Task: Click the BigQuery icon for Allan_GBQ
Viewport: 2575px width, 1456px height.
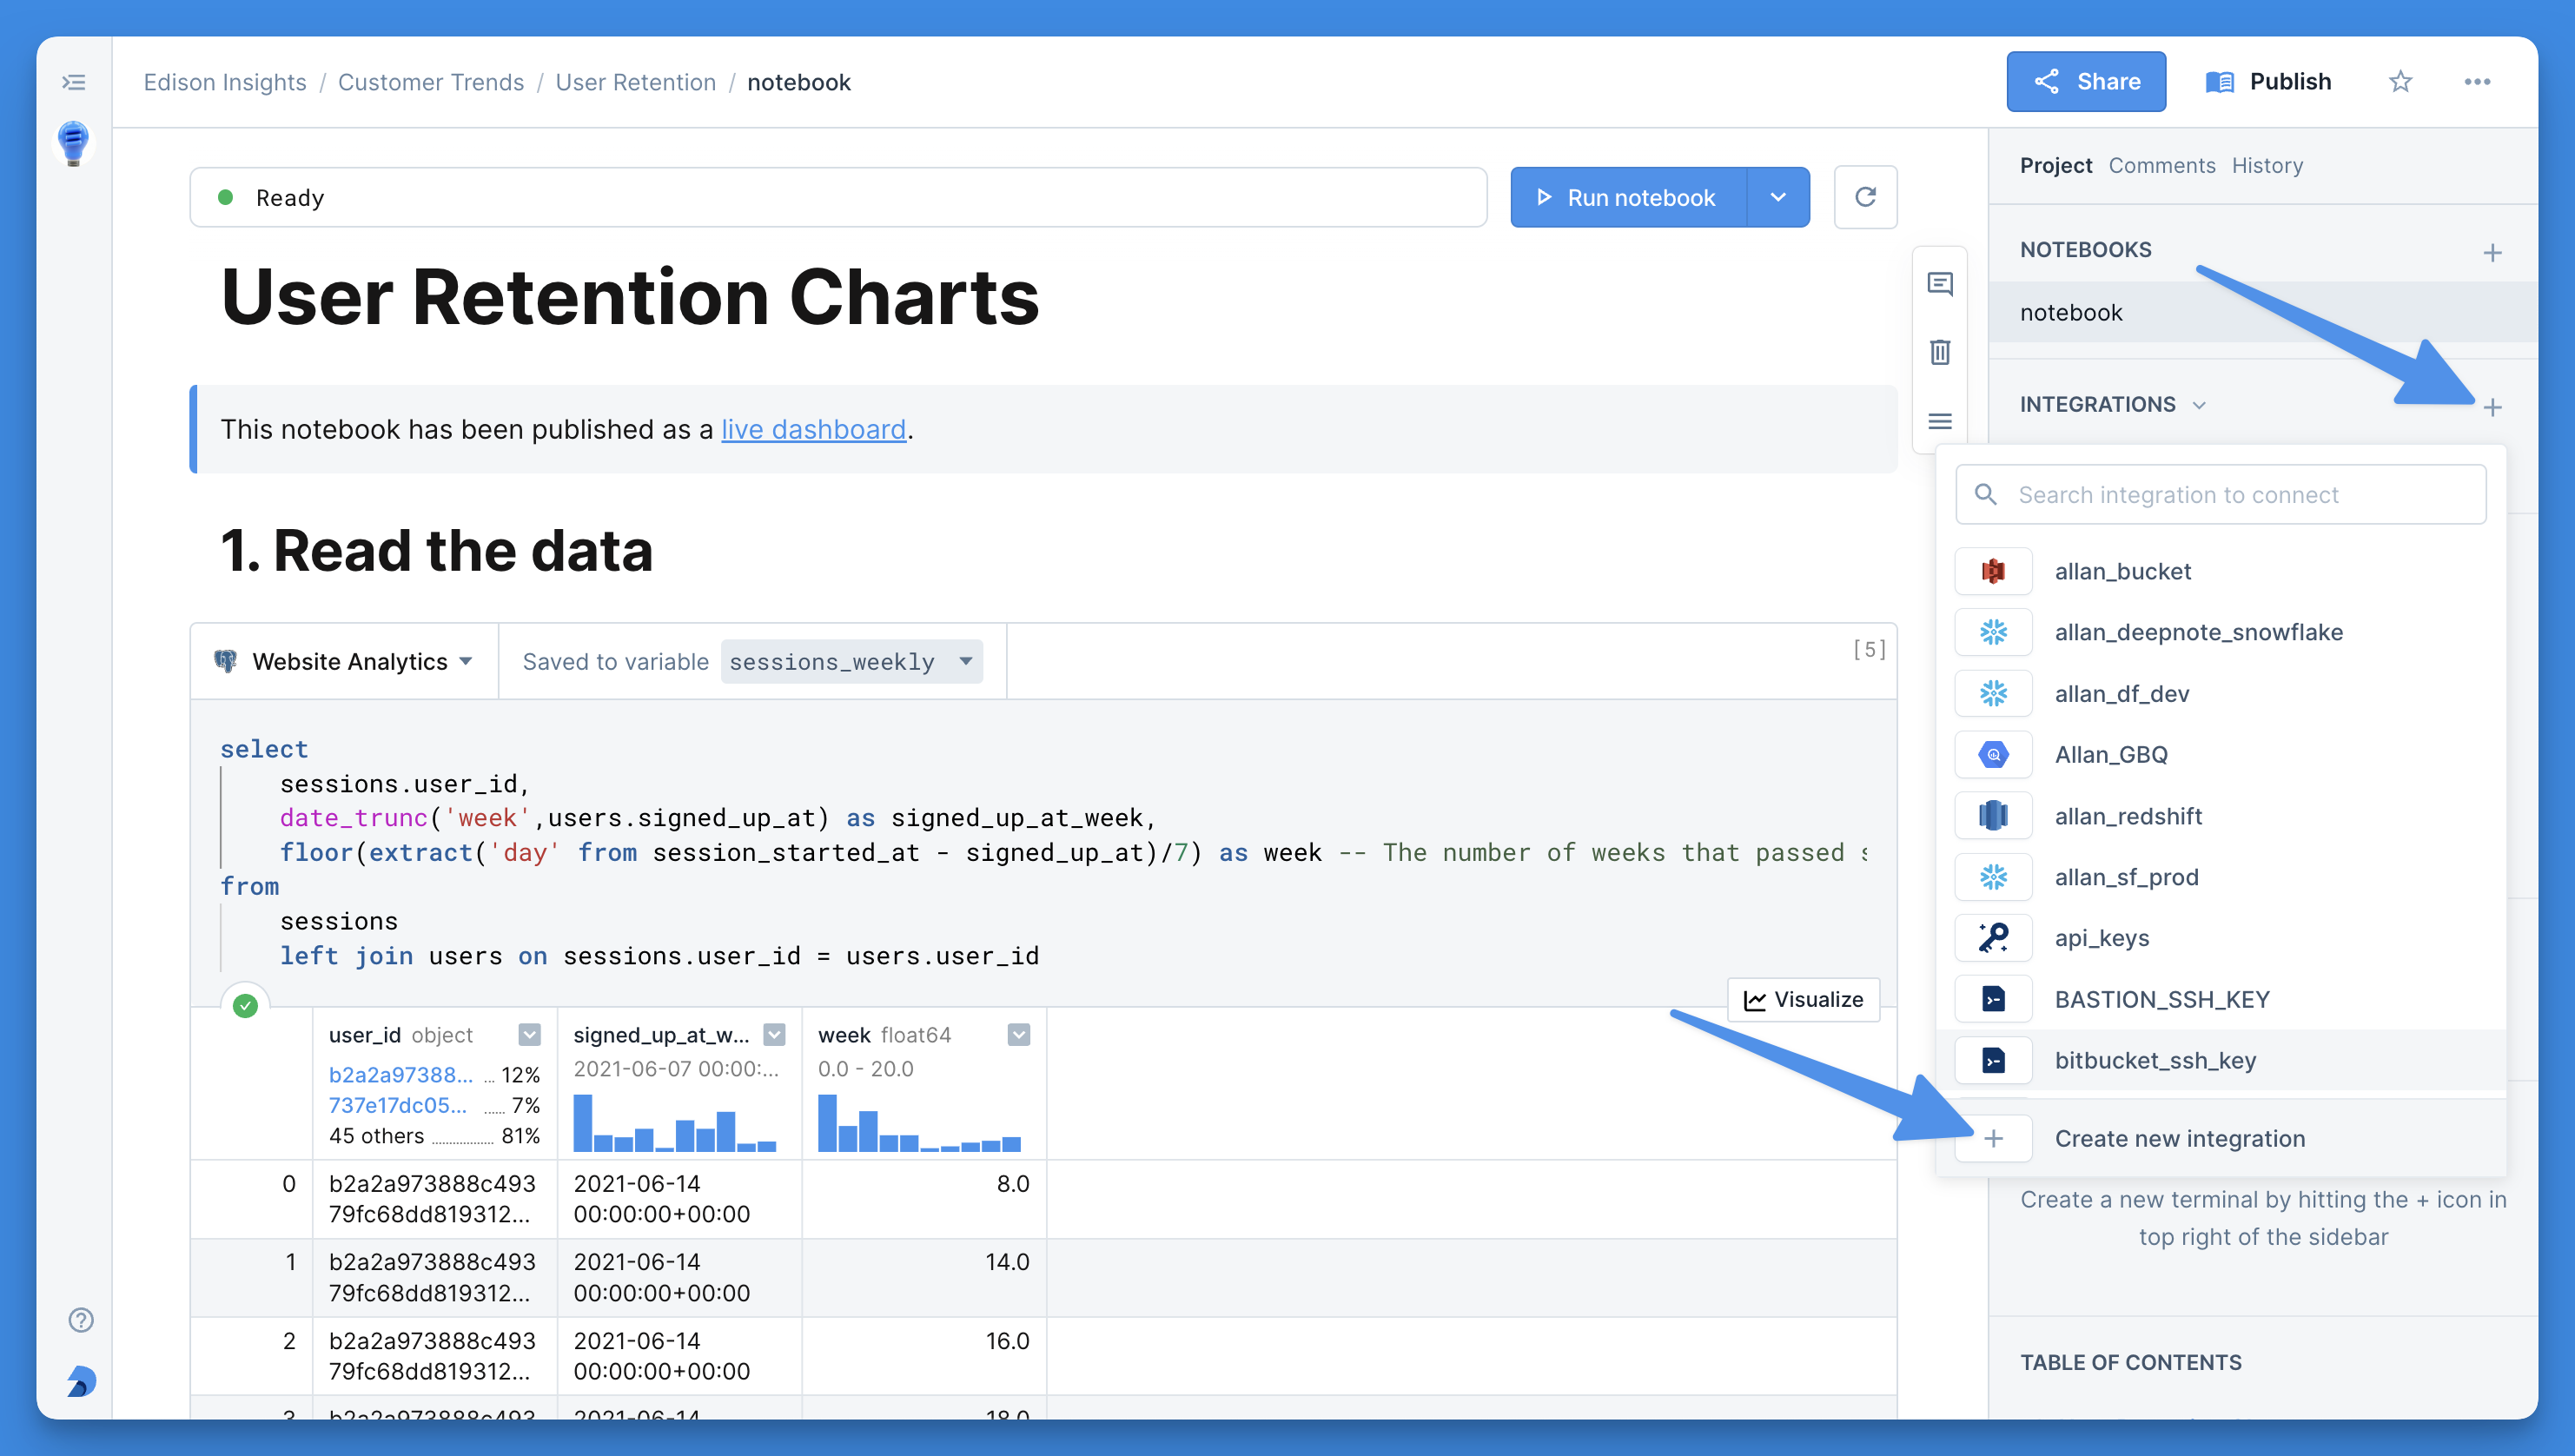Action: [1993, 754]
